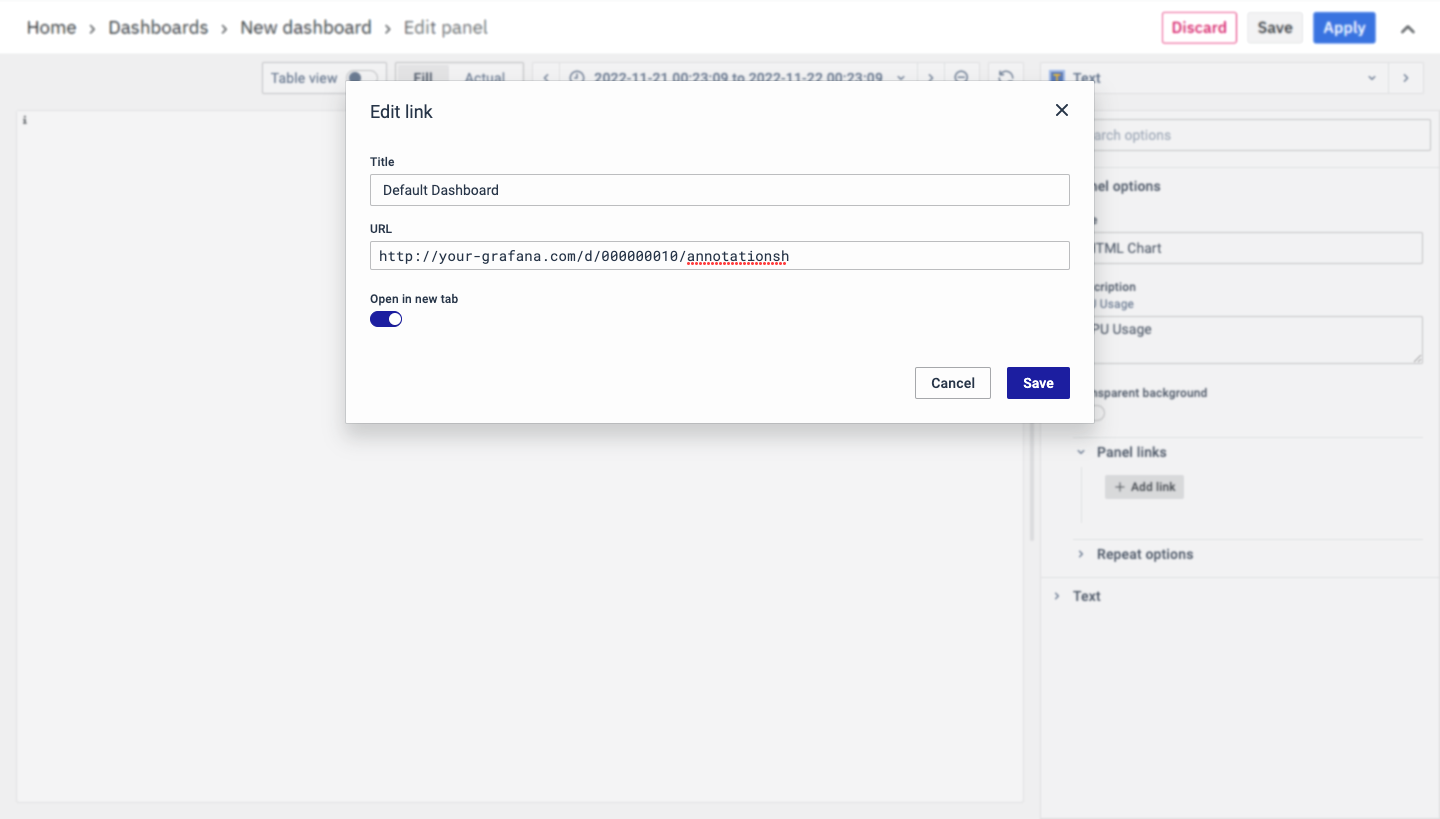
Task: Collapse the top toolbar with chevron-up icon
Action: point(1407,29)
